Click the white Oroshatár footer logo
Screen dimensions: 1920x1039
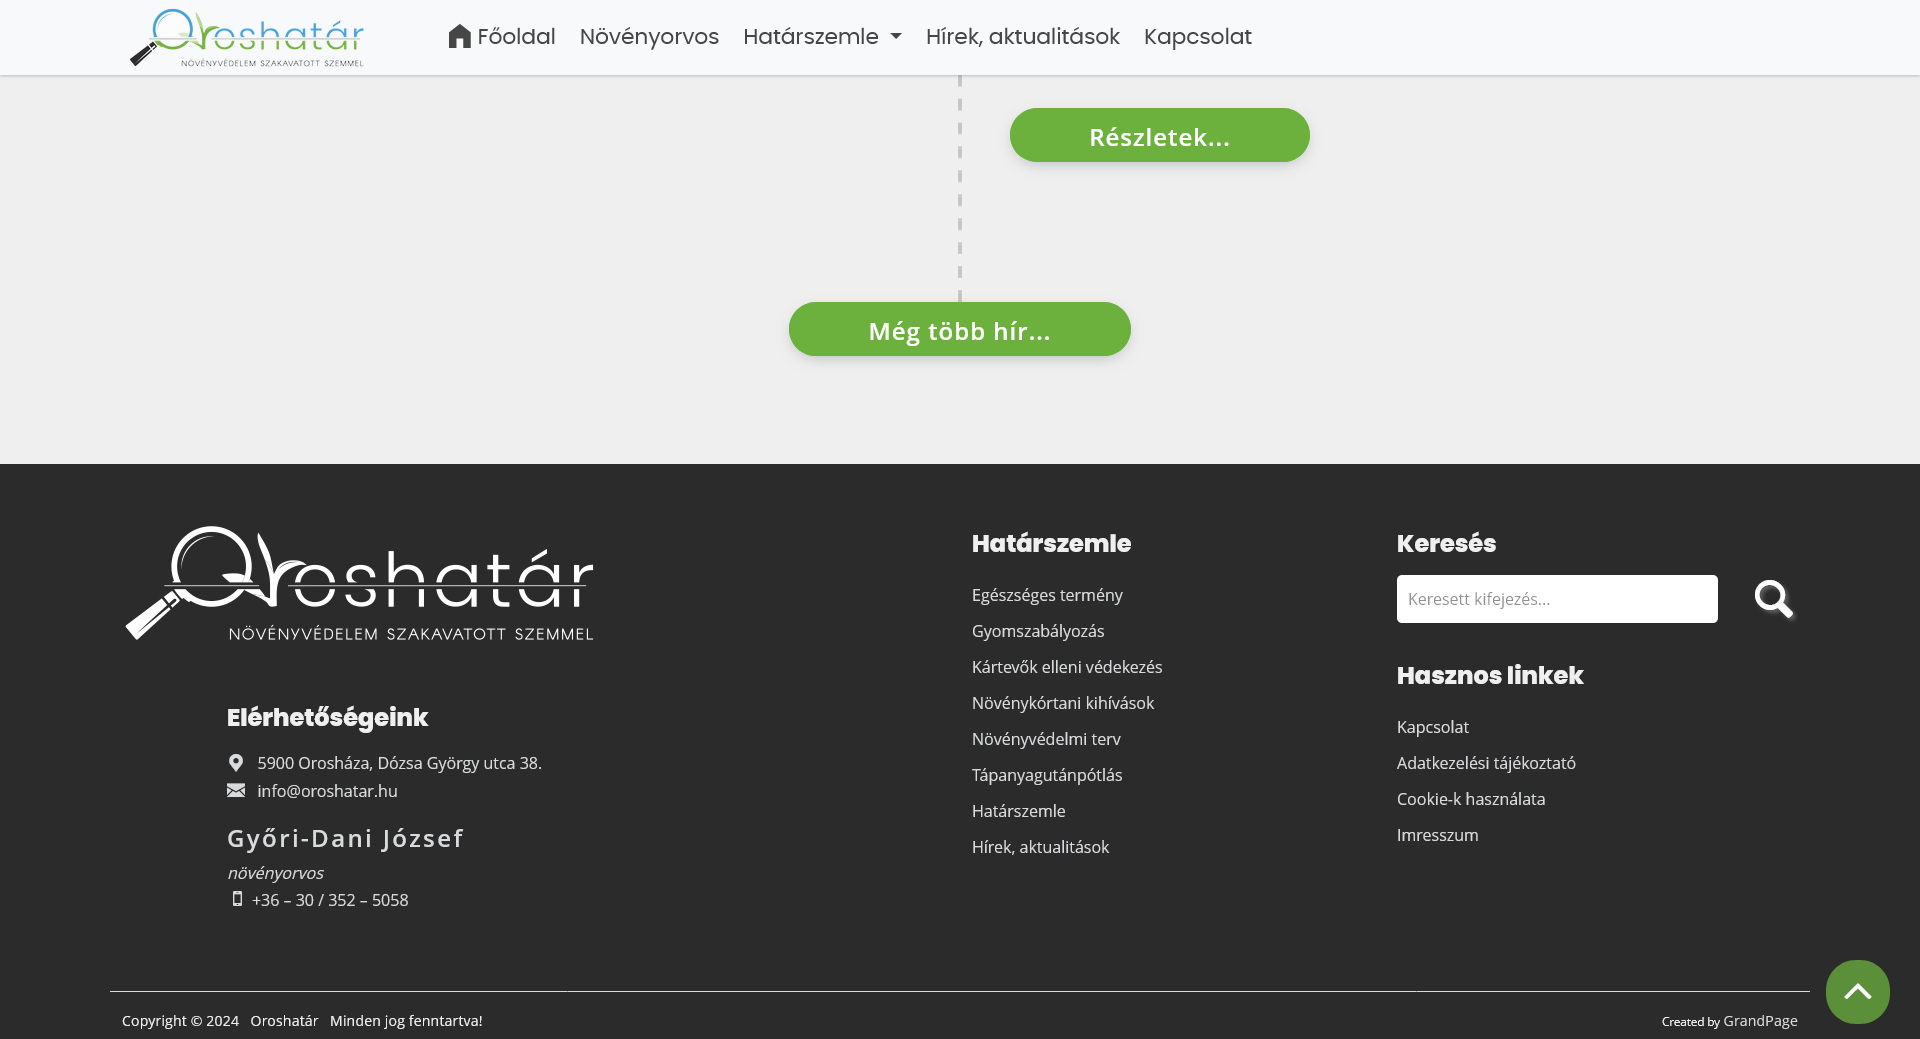click(360, 584)
